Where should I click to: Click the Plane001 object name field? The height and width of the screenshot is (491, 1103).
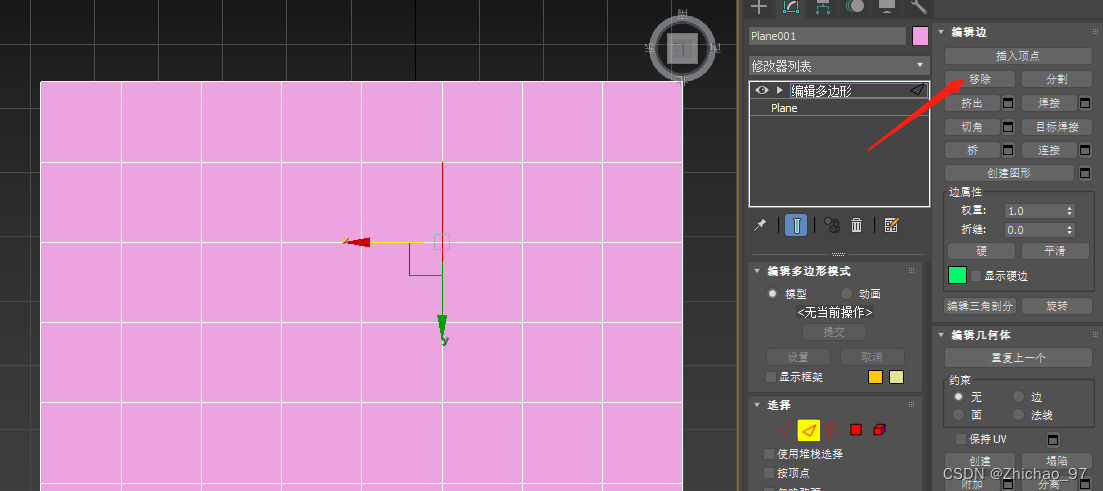click(x=827, y=36)
